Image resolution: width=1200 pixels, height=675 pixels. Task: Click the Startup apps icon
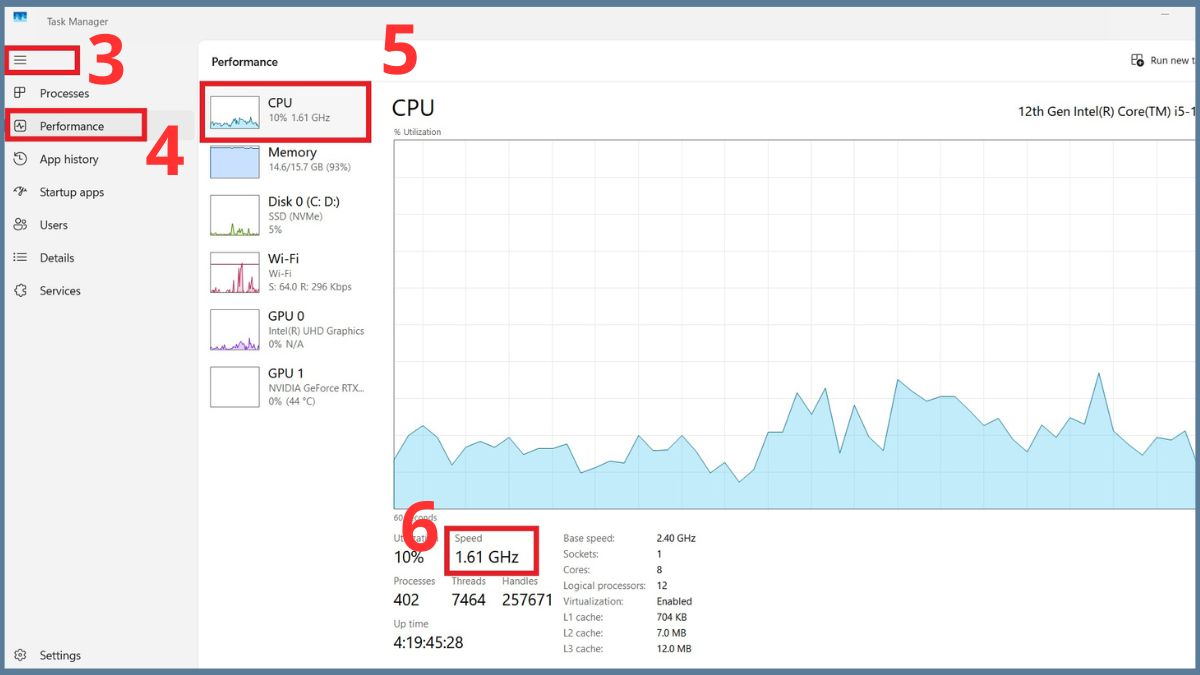point(20,192)
